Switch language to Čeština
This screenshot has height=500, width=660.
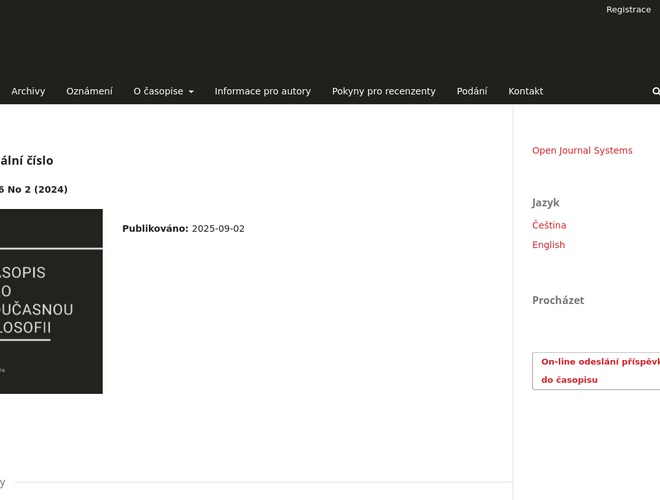tap(548, 226)
